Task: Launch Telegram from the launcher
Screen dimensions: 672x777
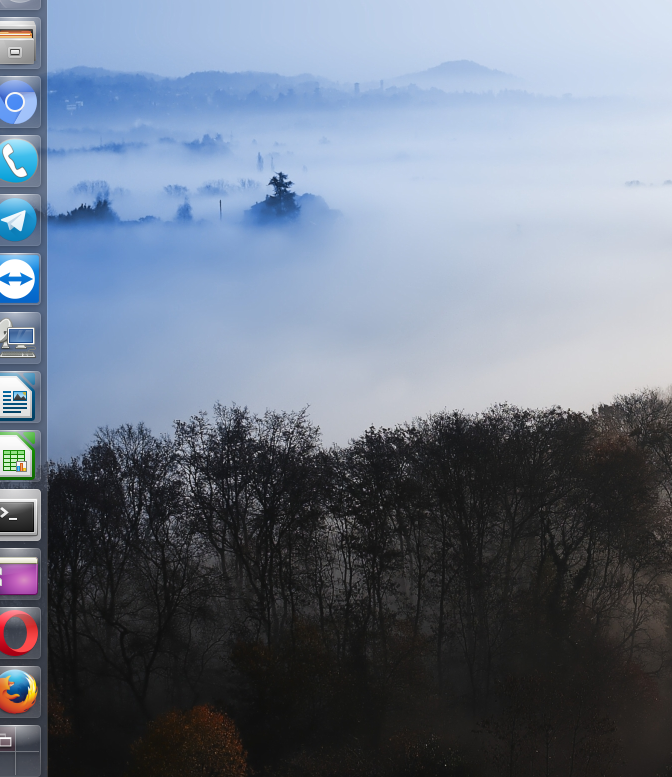Action: point(17,220)
